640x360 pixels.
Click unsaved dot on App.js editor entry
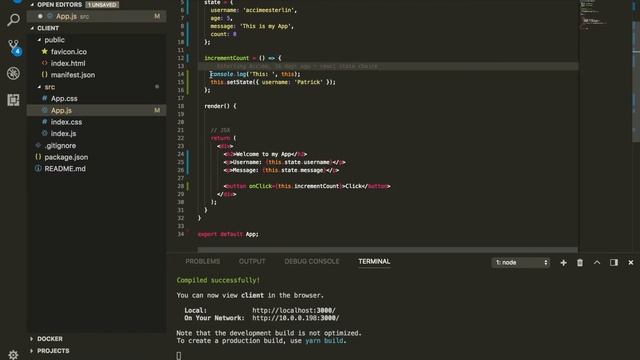[40, 16]
